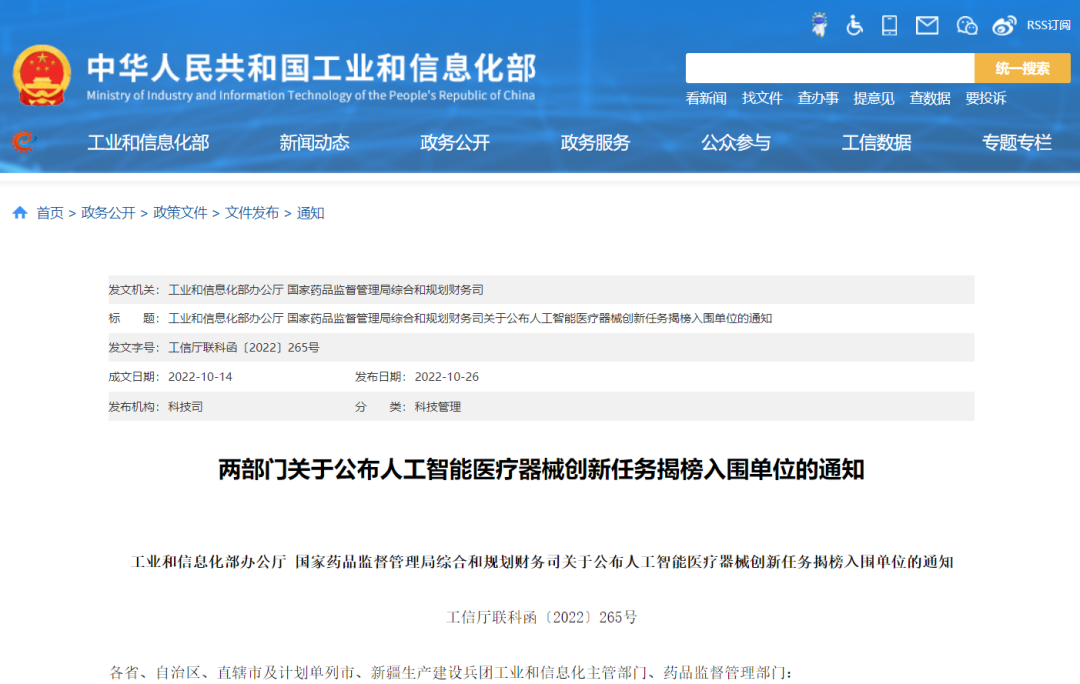
Task: Open the 提意见 quick link
Action: coord(873,99)
